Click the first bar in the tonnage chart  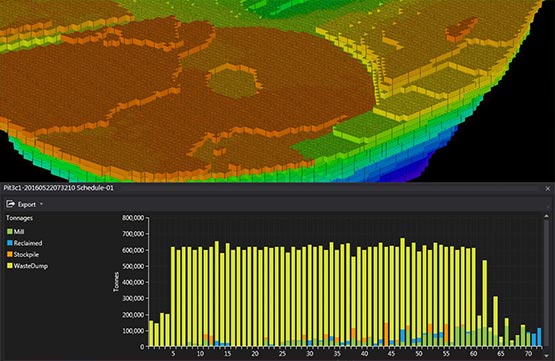(151, 333)
